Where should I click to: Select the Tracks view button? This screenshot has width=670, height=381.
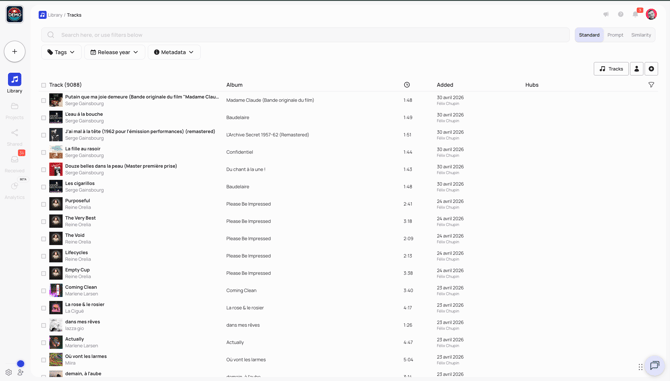(x=611, y=69)
